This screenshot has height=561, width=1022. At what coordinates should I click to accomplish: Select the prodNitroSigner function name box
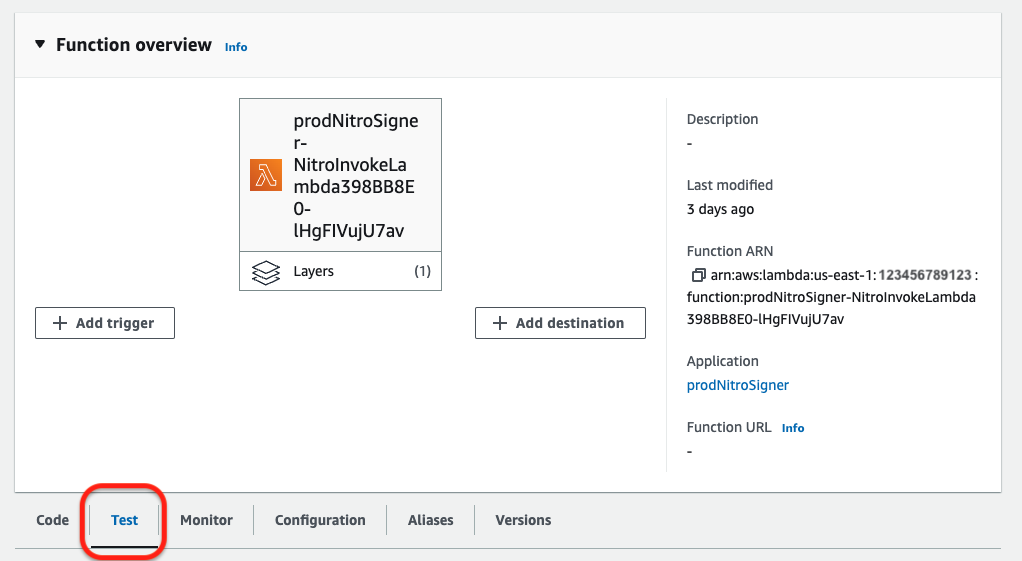(340, 175)
